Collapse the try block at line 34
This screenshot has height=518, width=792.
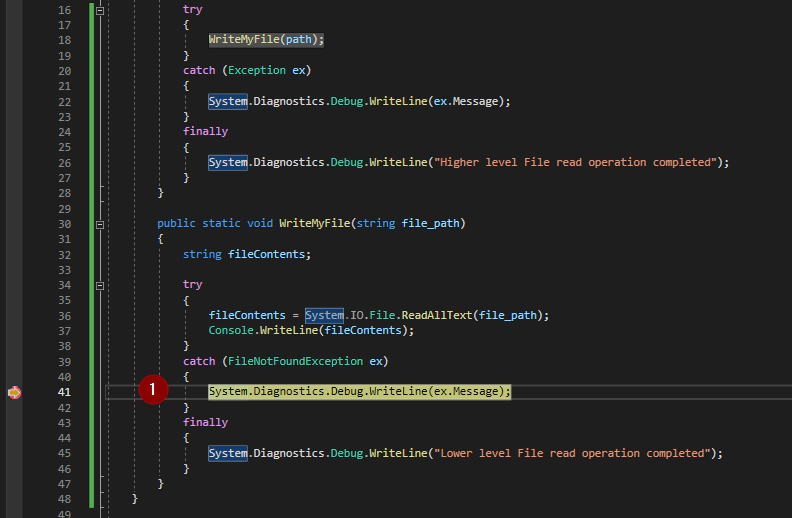tap(100, 286)
